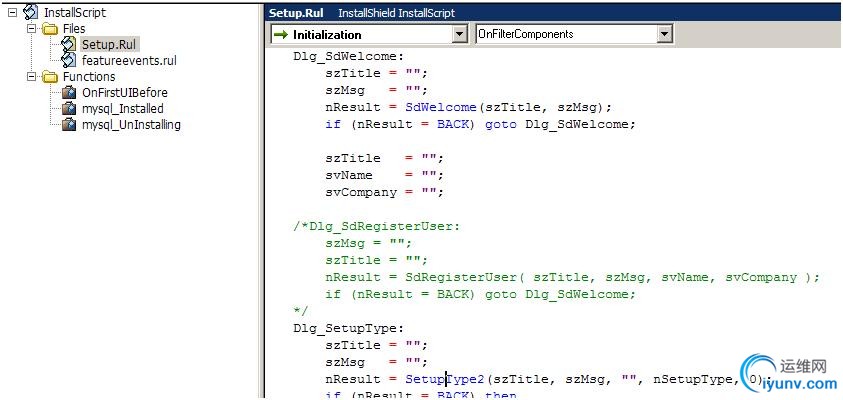This screenshot has height=400, width=843.
Task: Click the Setup.Rul file icon
Action: [x=69, y=44]
